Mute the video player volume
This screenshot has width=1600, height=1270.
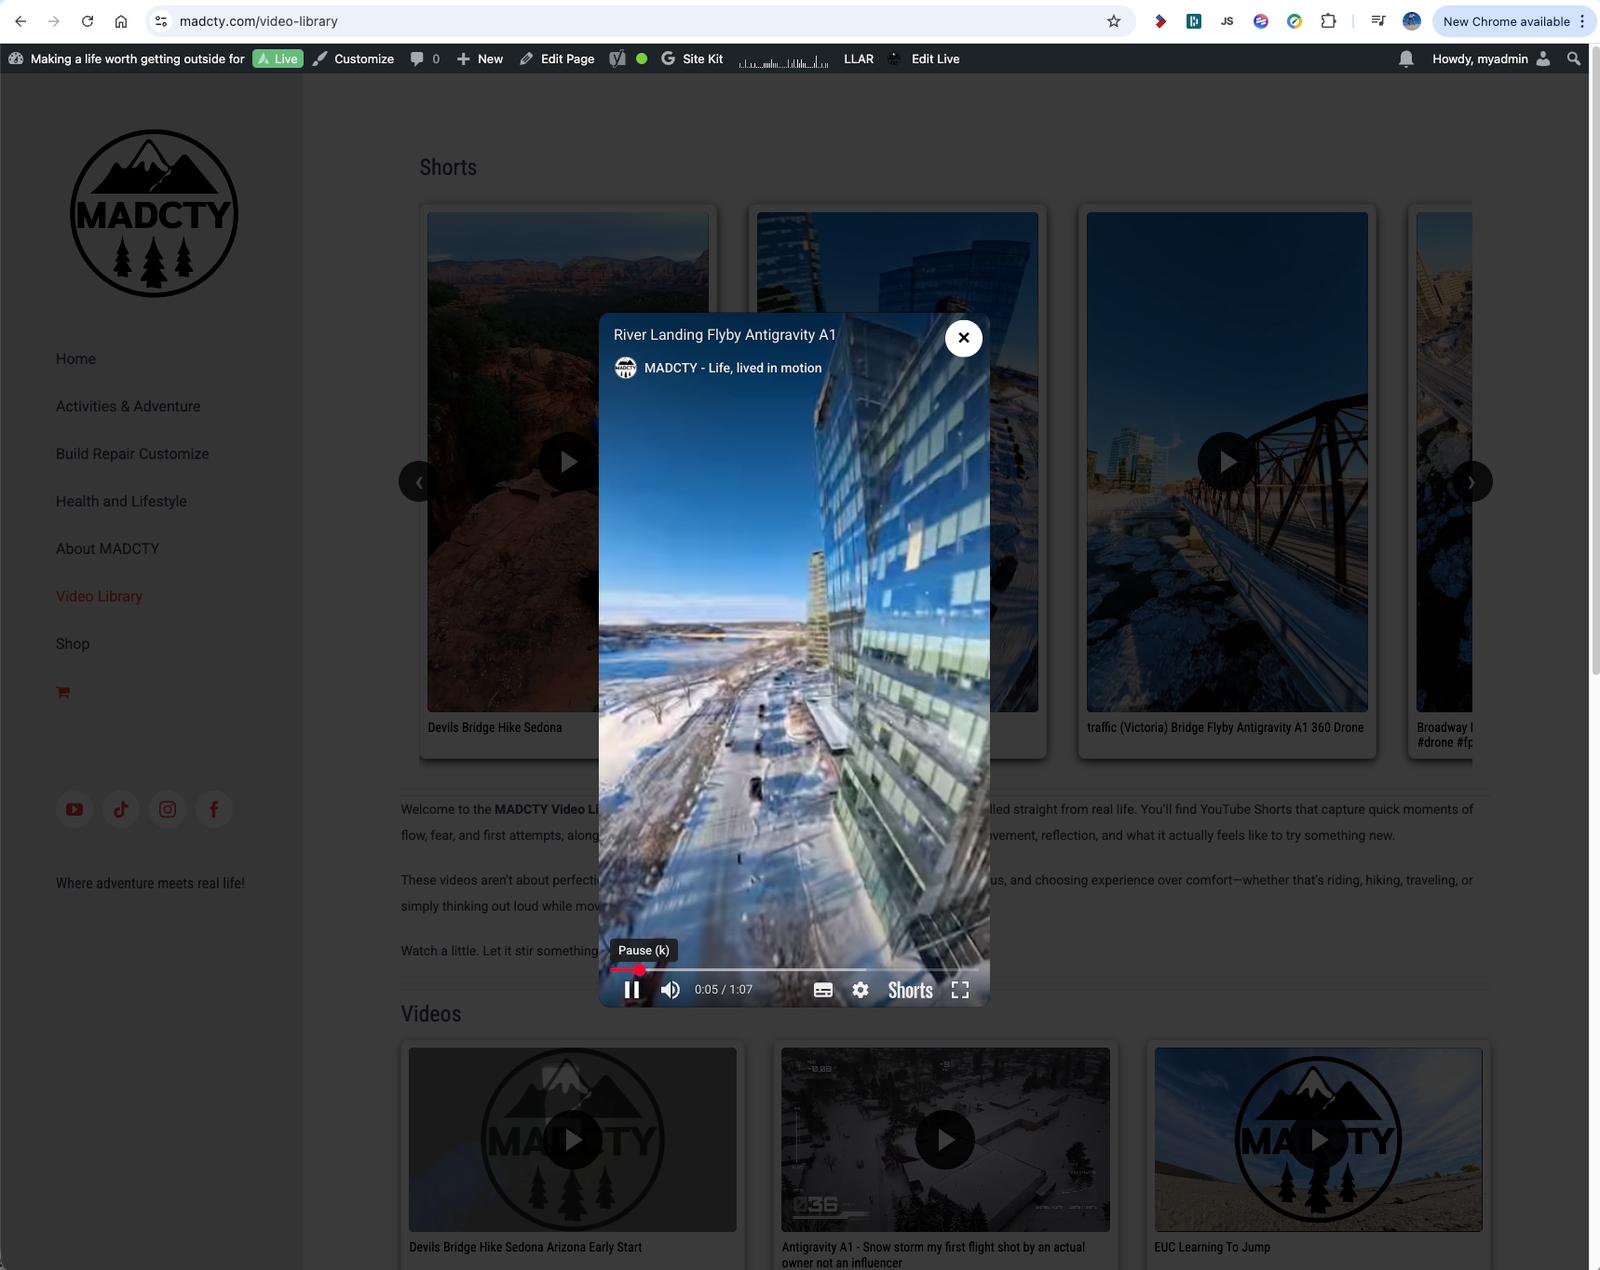coord(670,990)
